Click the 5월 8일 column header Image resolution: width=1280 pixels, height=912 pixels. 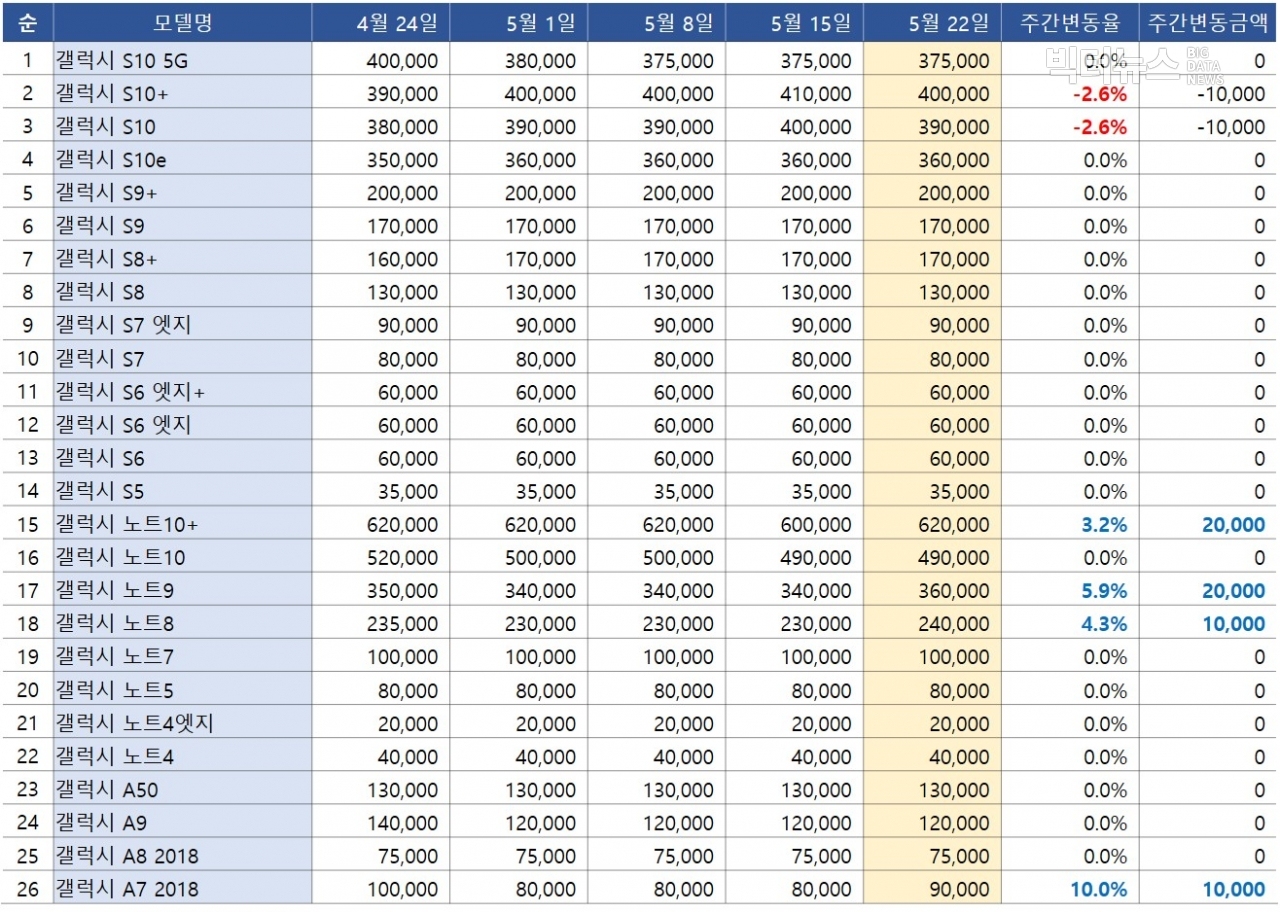click(657, 23)
